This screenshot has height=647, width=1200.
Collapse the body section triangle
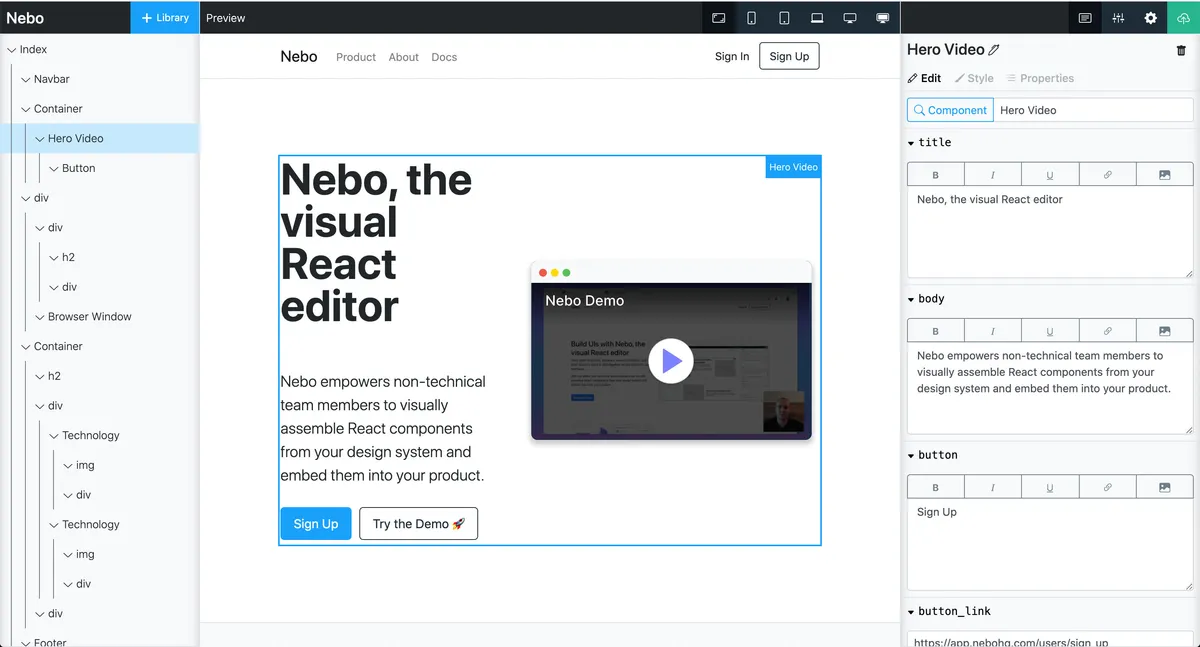(911, 299)
